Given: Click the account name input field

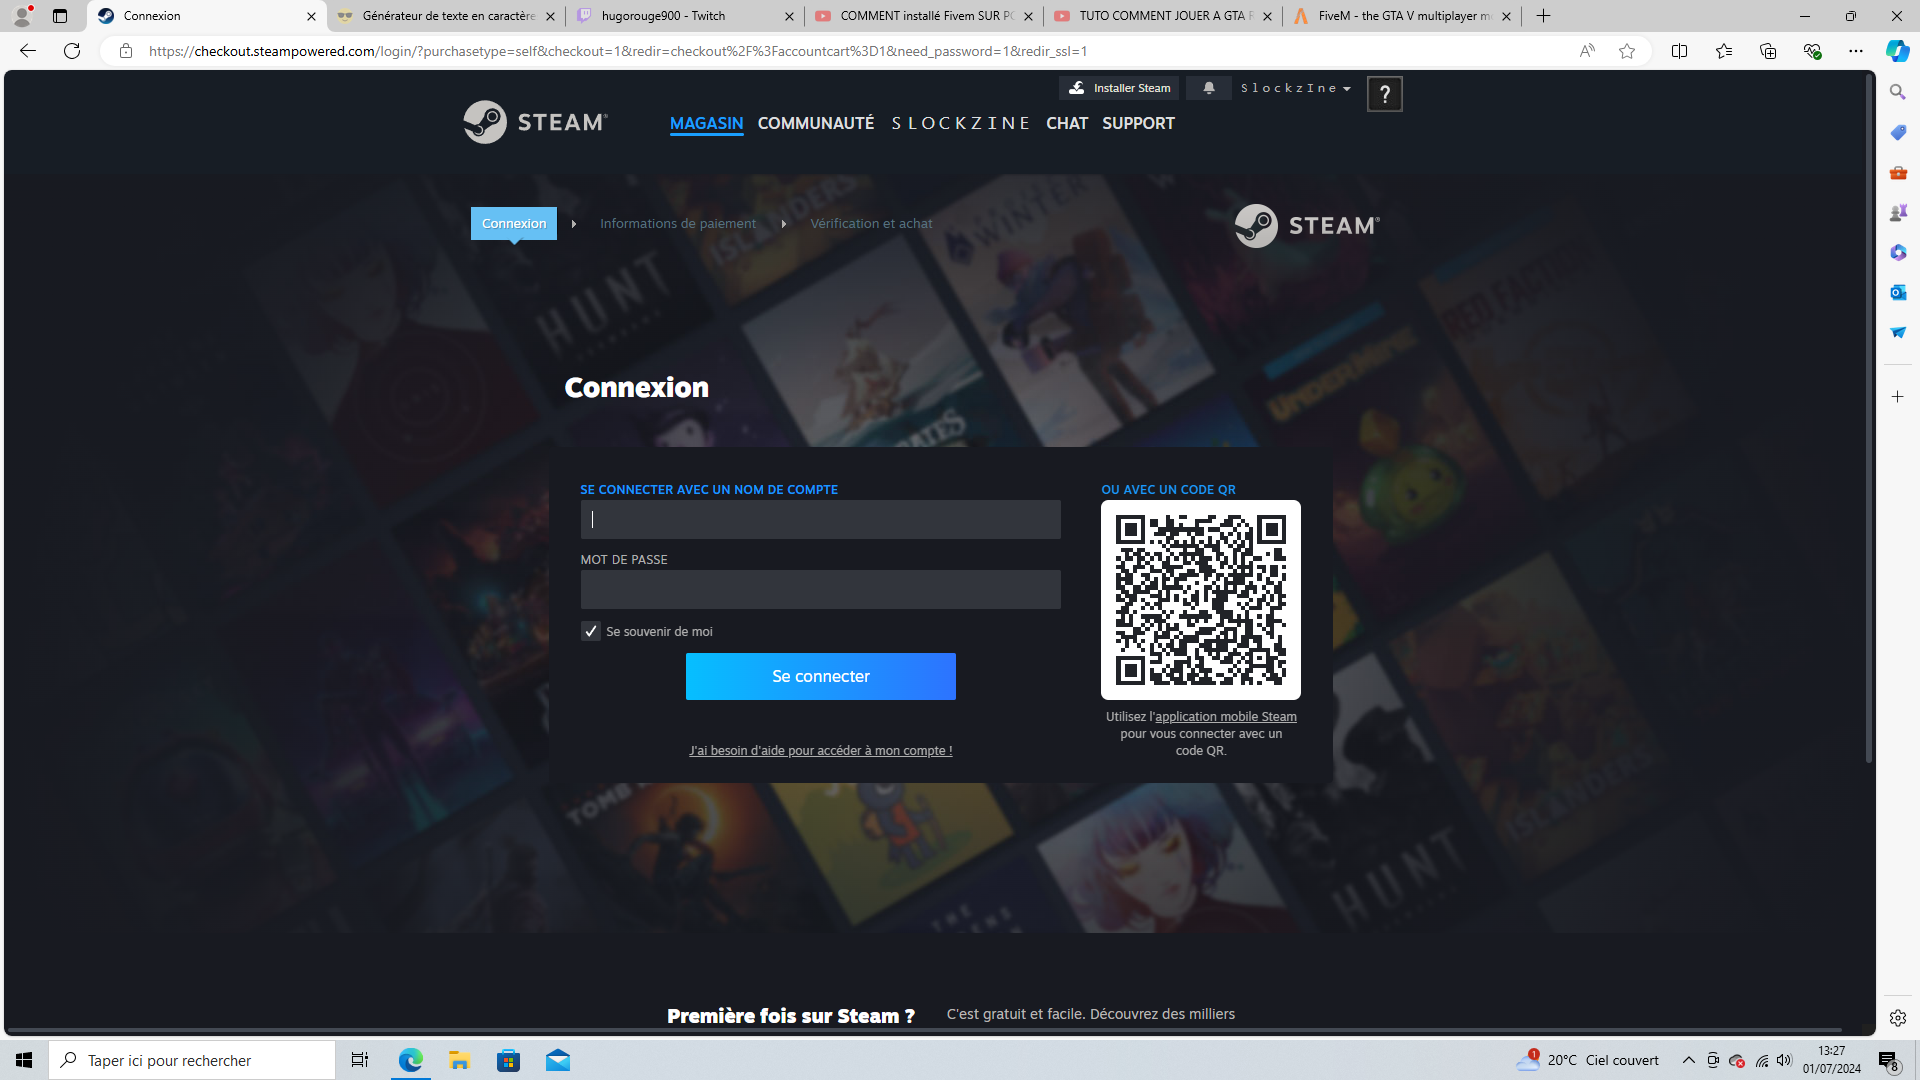Looking at the screenshot, I should tap(820, 519).
